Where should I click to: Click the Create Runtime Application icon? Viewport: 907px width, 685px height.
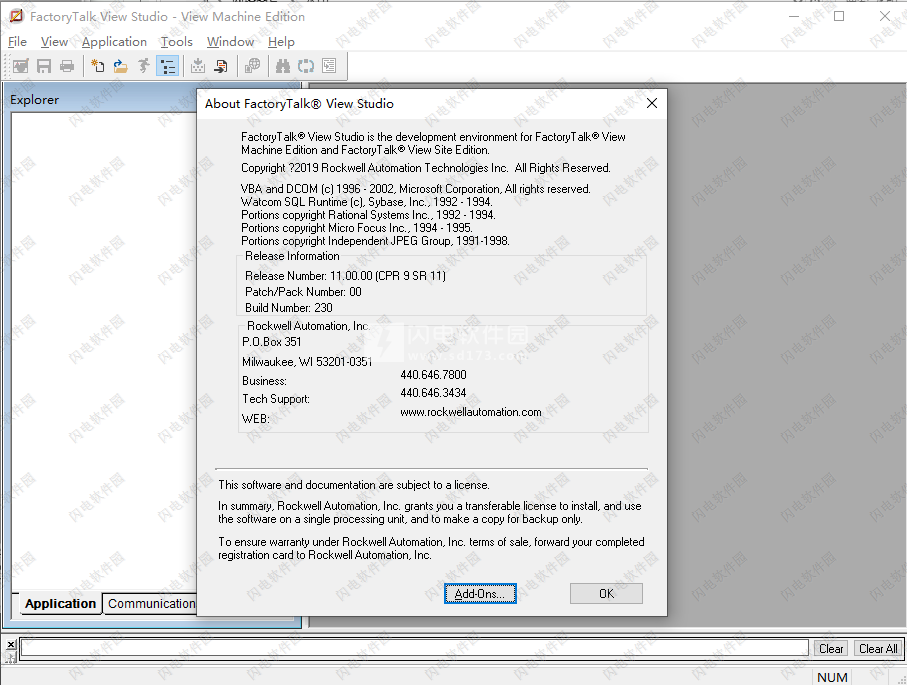198,66
